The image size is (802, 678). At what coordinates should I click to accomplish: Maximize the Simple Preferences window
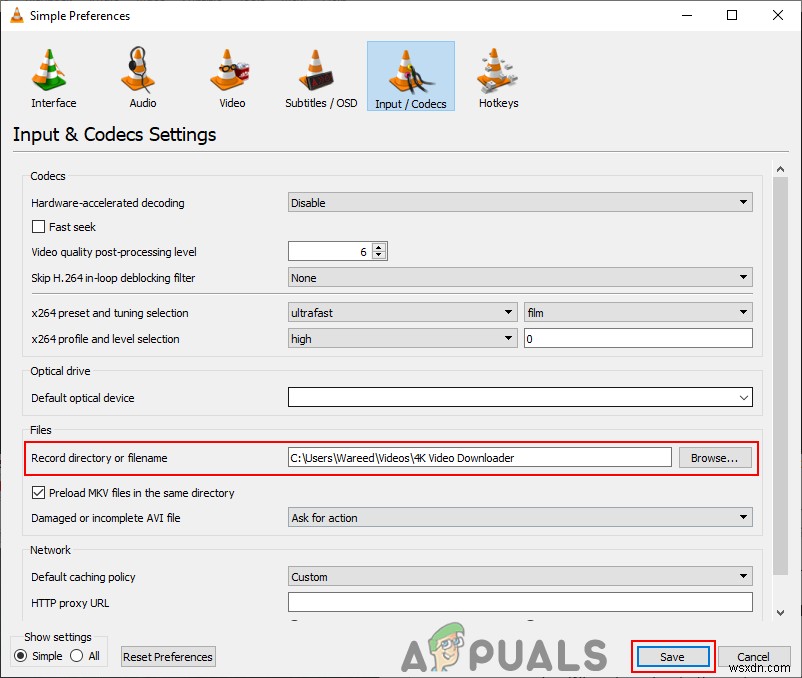pos(731,15)
